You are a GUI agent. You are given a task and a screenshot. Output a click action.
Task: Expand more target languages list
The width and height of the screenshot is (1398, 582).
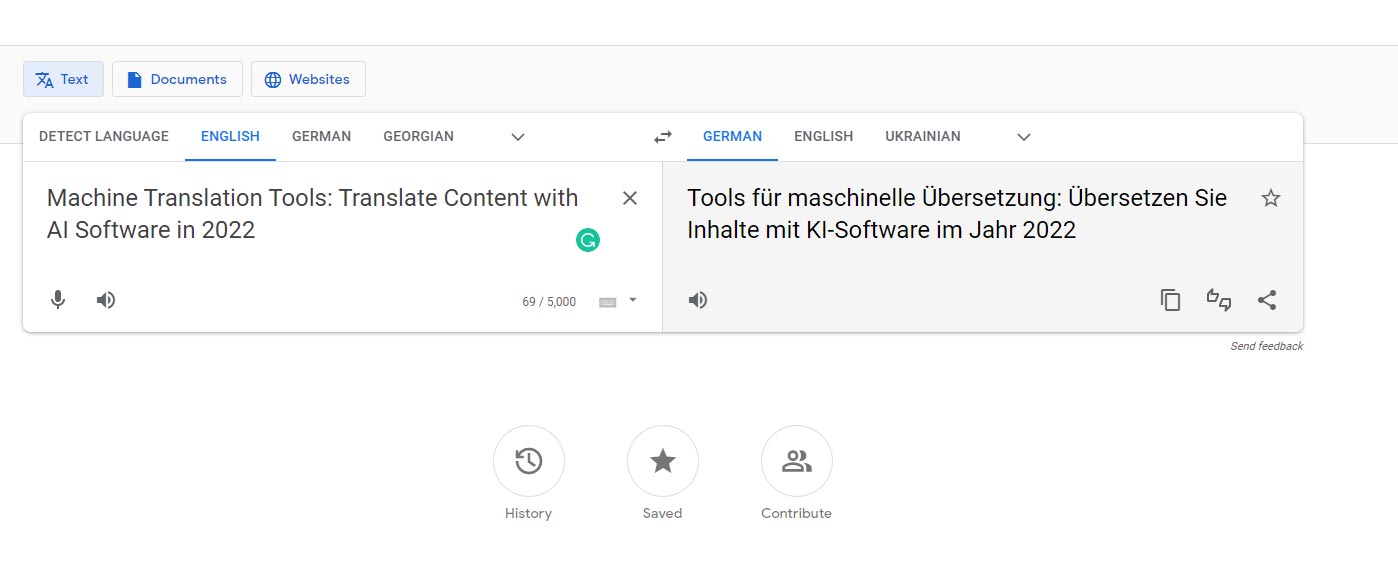click(x=1024, y=137)
